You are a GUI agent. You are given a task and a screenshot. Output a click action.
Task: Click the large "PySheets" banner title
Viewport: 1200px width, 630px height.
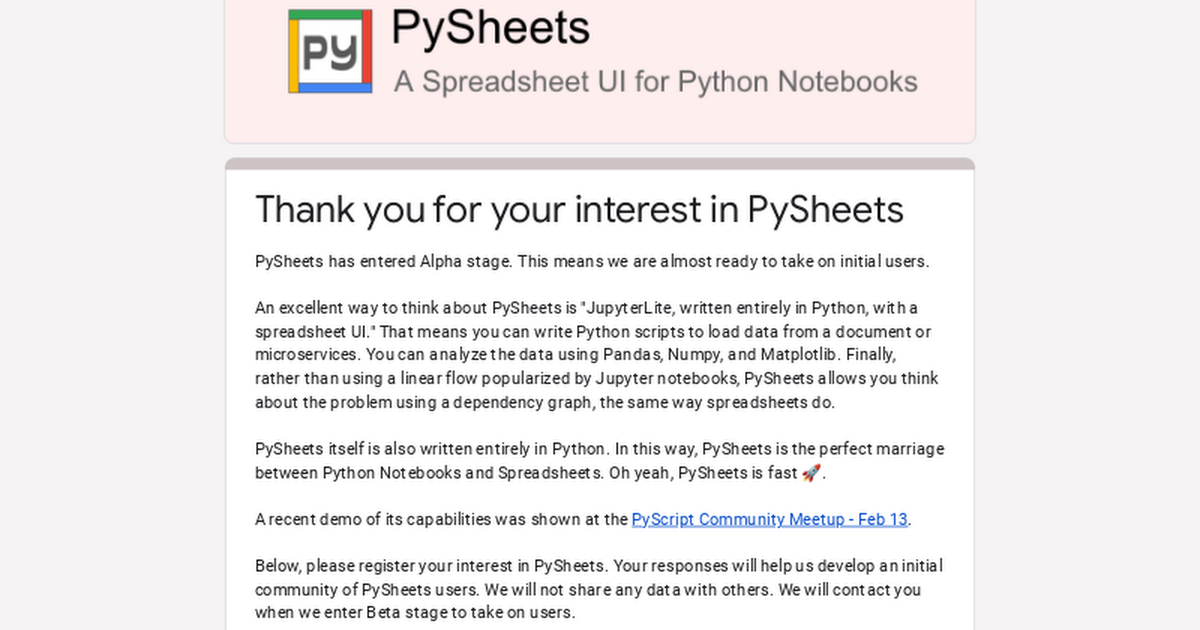click(490, 28)
